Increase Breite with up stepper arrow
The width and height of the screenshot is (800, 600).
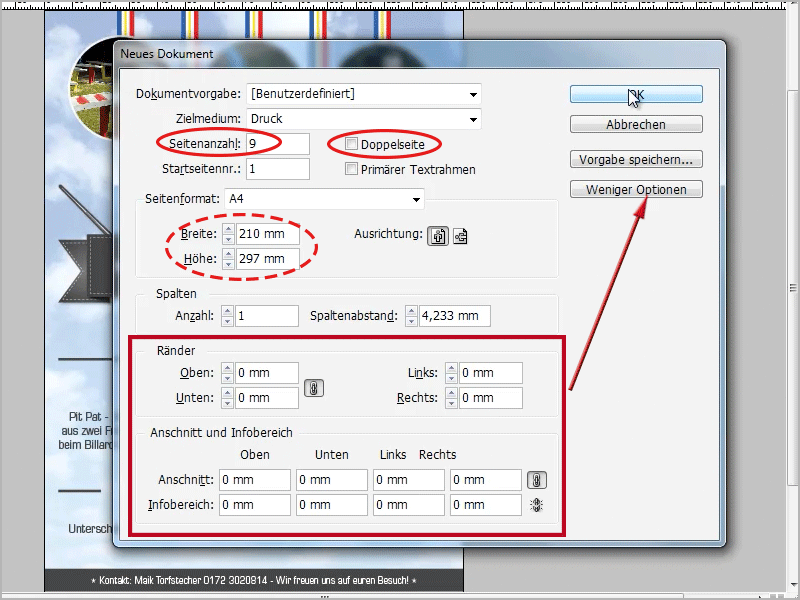pyautogui.click(x=228, y=229)
